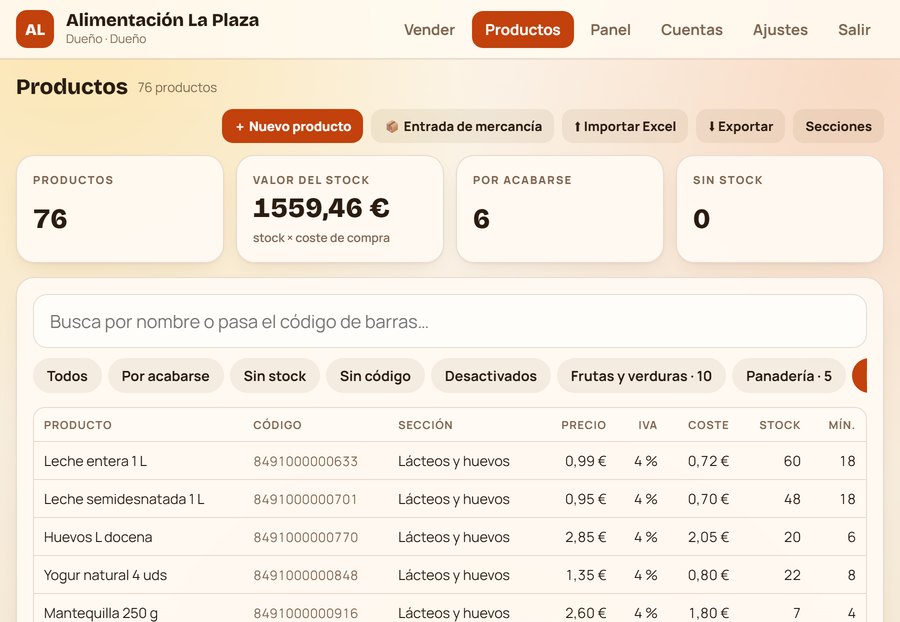Click the Por acabarse summary card
Screen dimensions: 900x622
pos(560,209)
